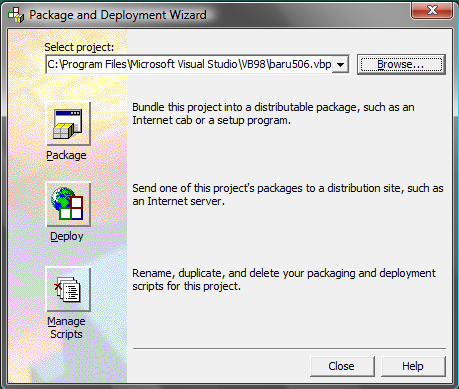Click the Deploy globe icon button
This screenshot has width=459, height=389.
[x=68, y=204]
